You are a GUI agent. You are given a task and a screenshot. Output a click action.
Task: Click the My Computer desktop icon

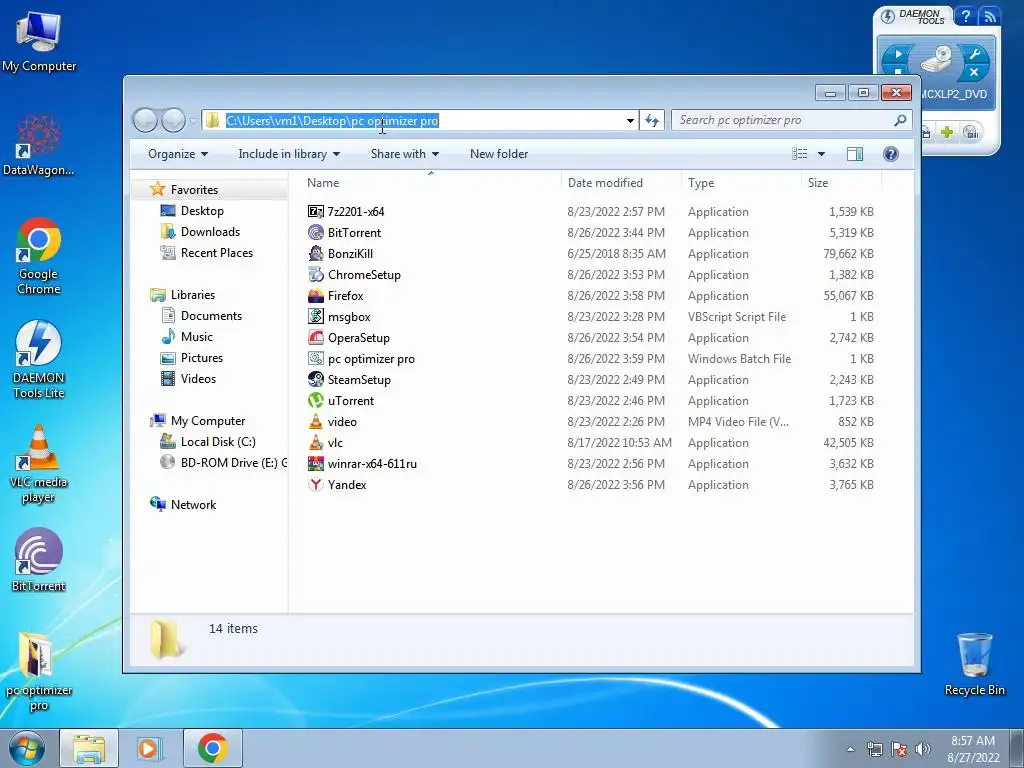click(39, 41)
